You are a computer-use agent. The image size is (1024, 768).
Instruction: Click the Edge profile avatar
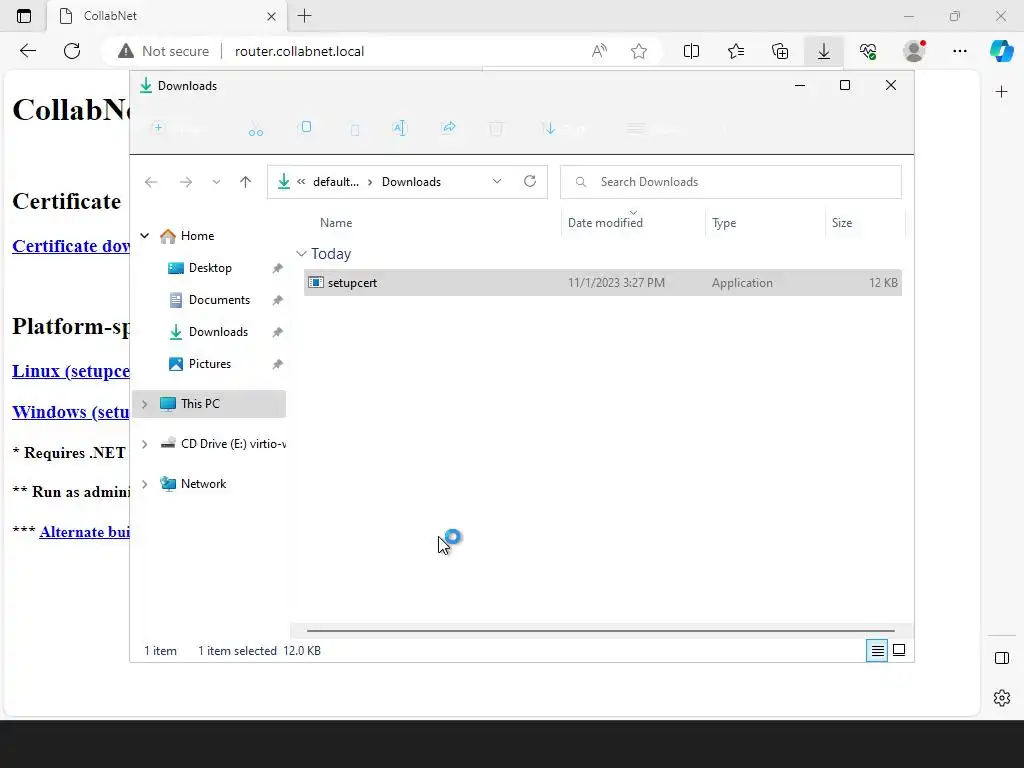pos(914,51)
